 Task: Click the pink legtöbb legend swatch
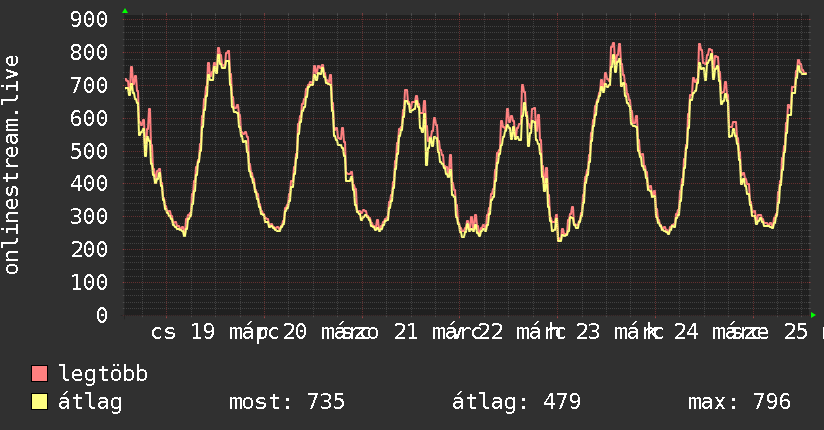tap(39, 373)
